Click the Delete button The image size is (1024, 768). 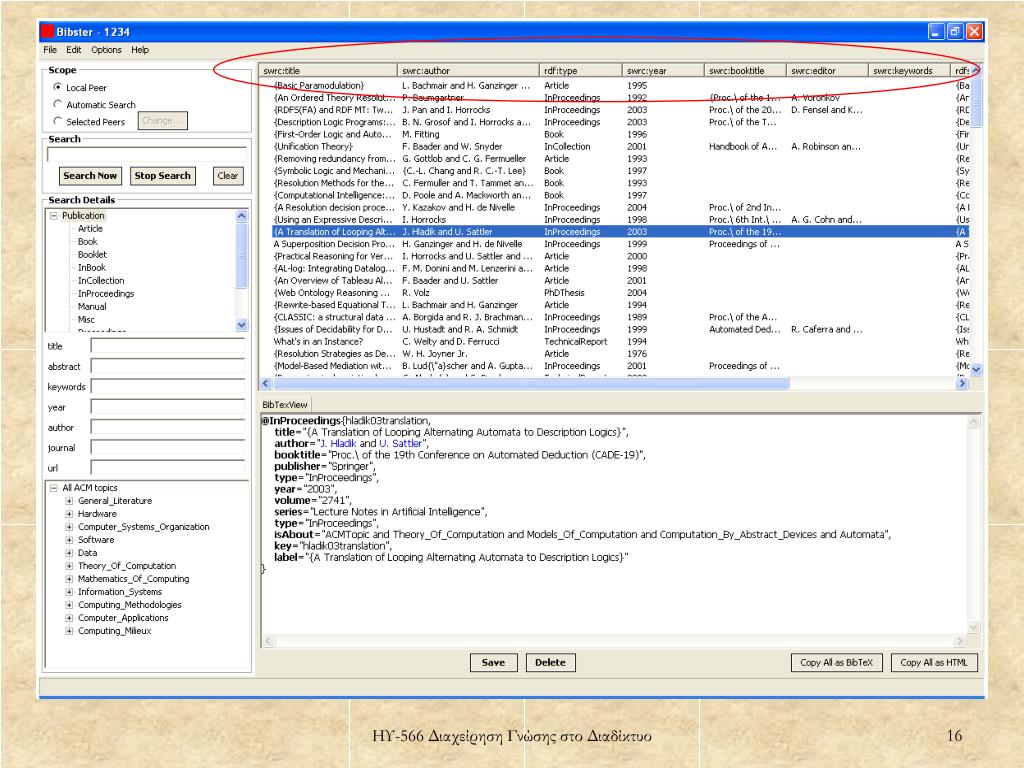(x=550, y=662)
